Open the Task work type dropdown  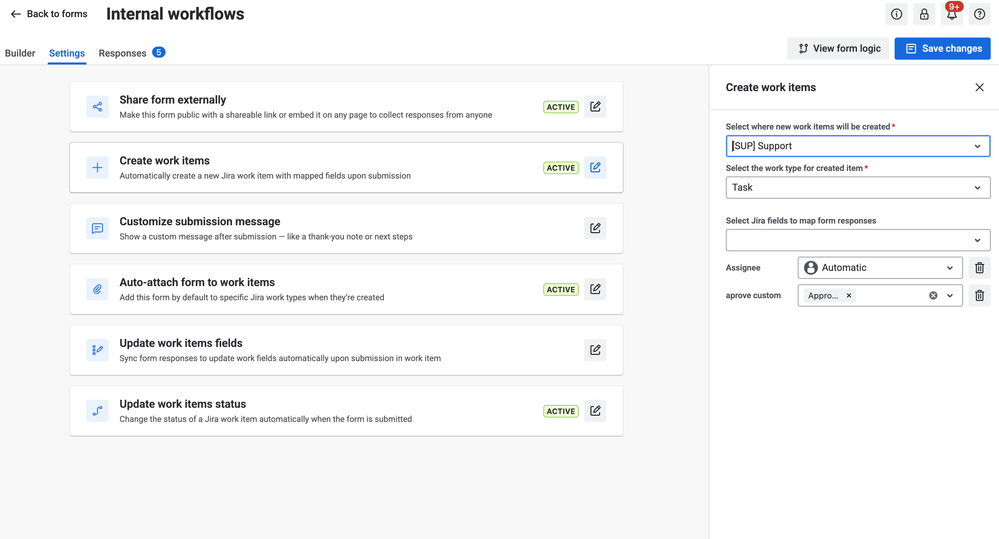858,187
